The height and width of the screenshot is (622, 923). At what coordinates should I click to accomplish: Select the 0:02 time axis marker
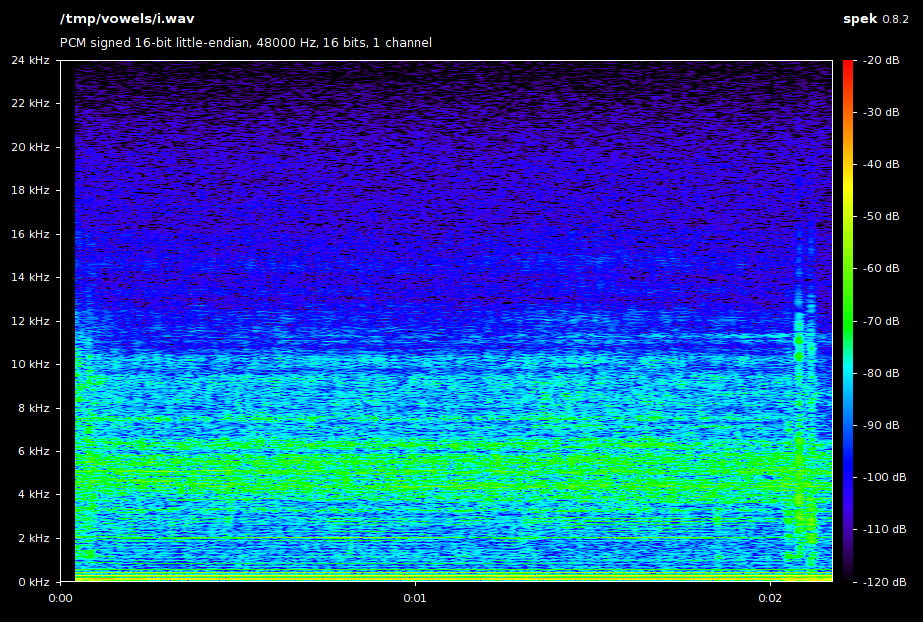pyautogui.click(x=770, y=599)
